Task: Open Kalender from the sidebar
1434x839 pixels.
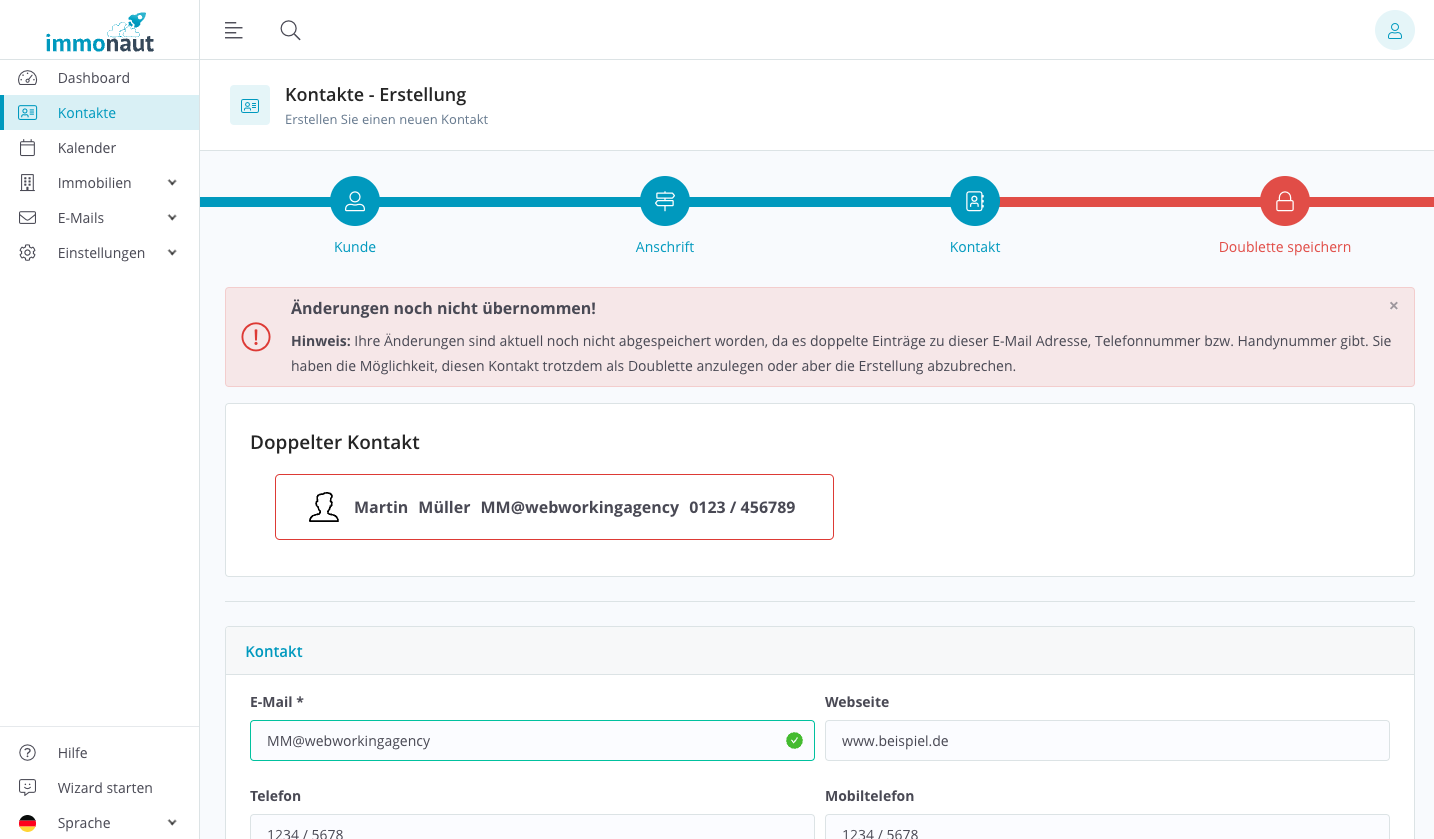Action: tap(87, 148)
